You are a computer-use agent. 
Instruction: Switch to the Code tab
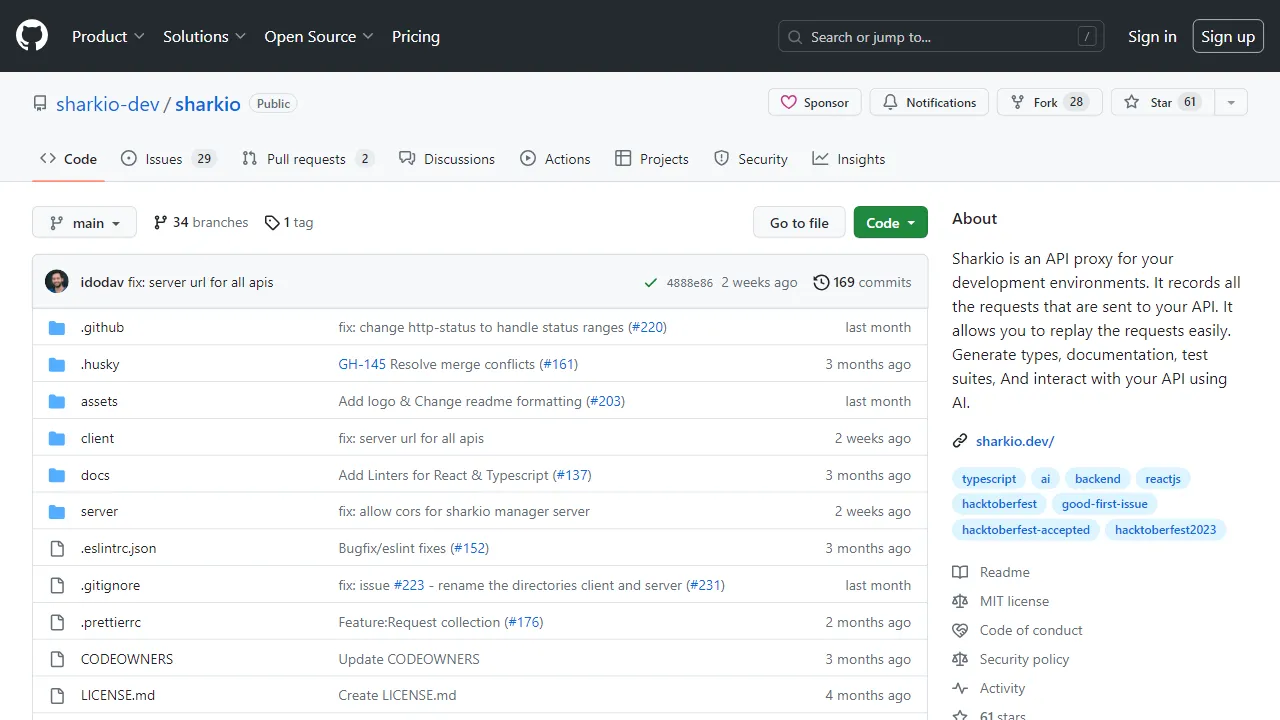coord(68,159)
